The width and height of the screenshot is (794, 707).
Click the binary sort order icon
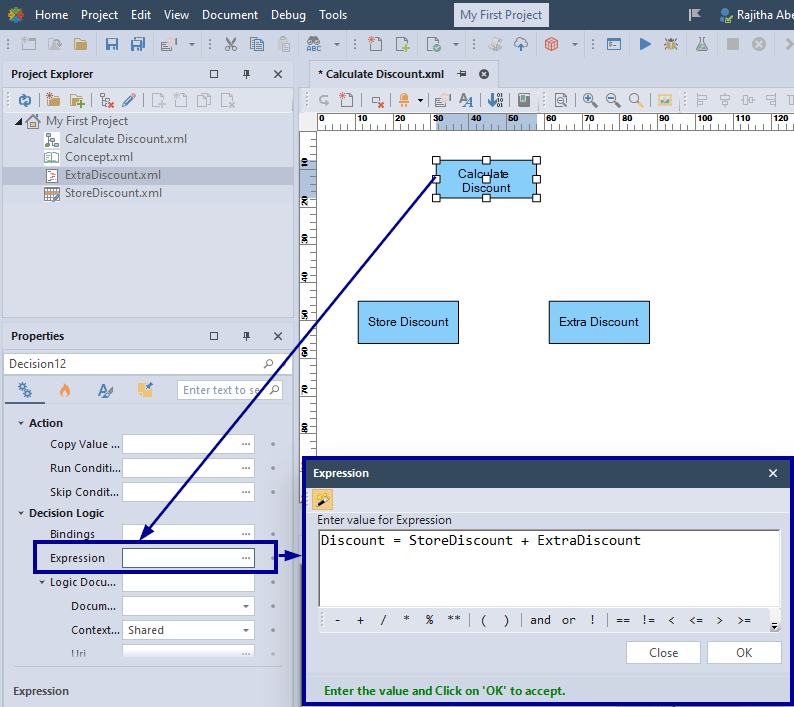click(x=495, y=100)
